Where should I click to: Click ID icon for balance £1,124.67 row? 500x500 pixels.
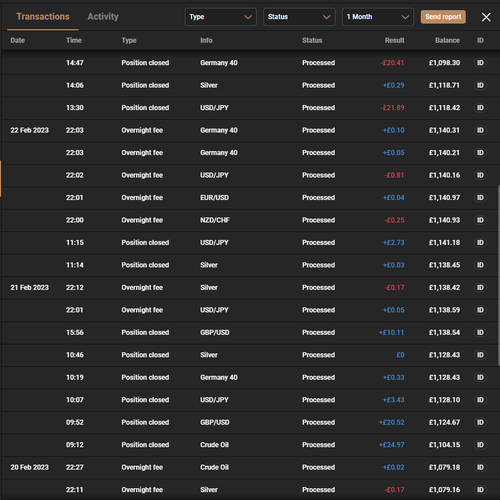pyautogui.click(x=480, y=422)
